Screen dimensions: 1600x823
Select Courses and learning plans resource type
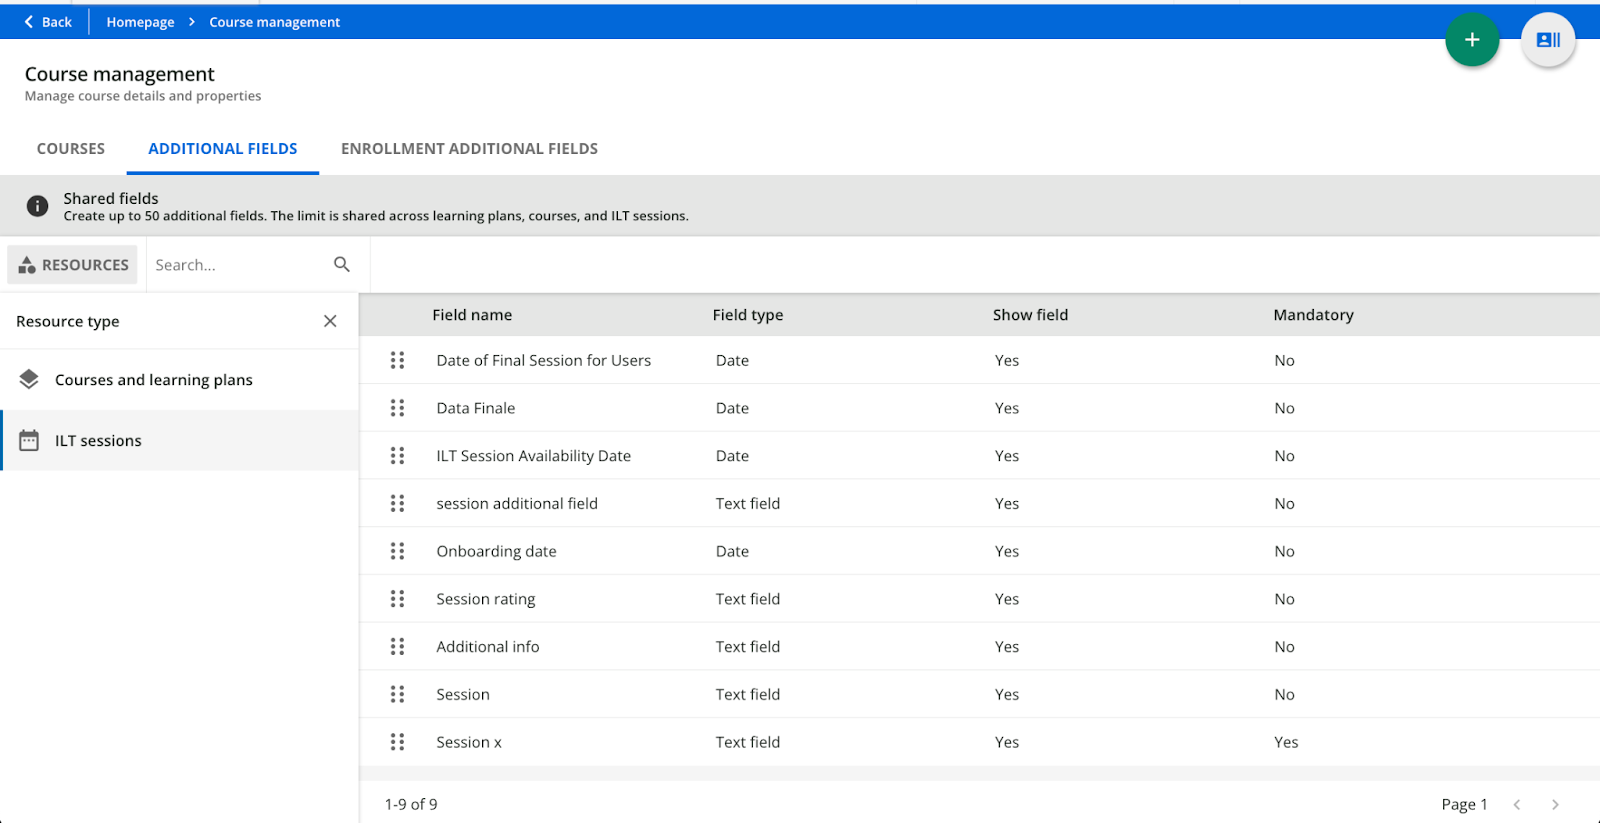coord(153,380)
